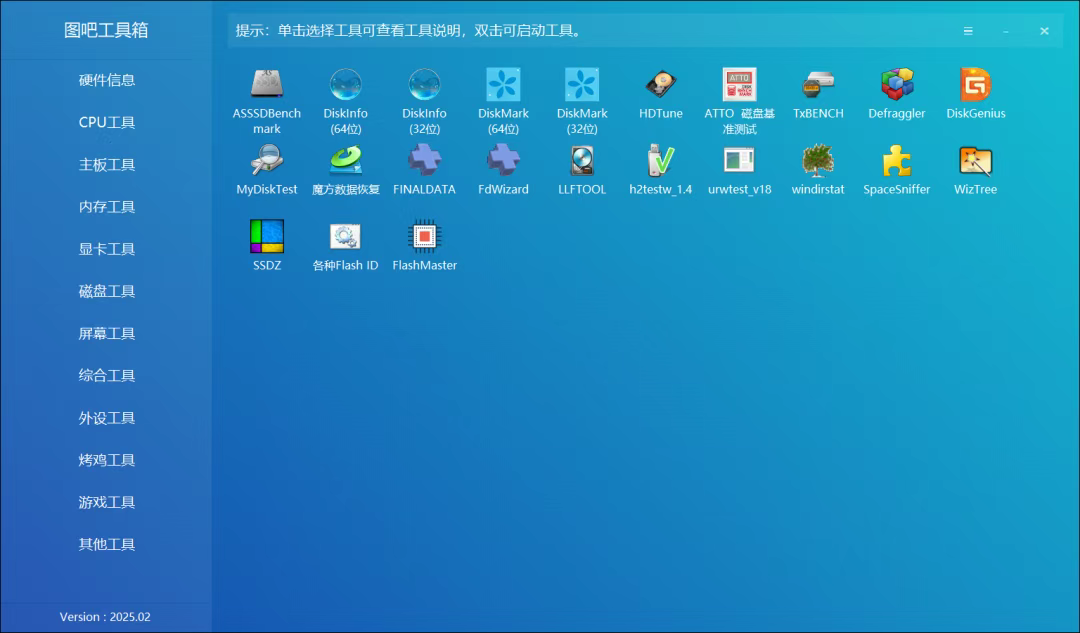Open the hamburger menu at top right
The width and height of the screenshot is (1080, 633).
coord(968,30)
